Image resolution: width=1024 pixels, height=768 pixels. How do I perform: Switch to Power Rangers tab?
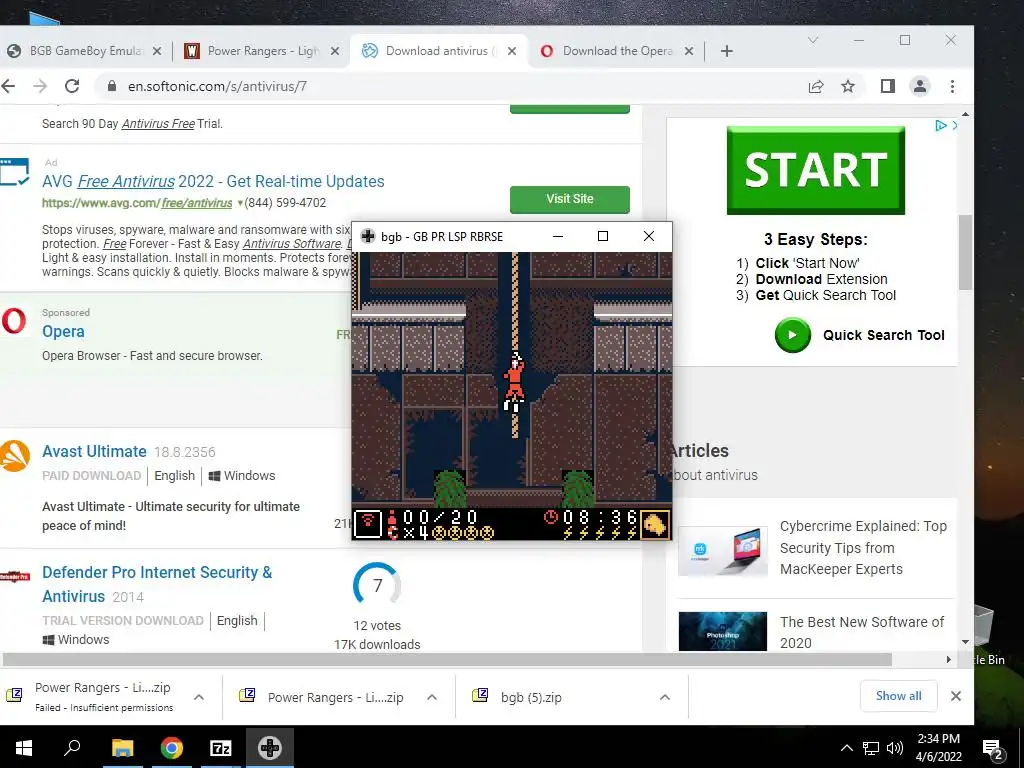tap(261, 51)
